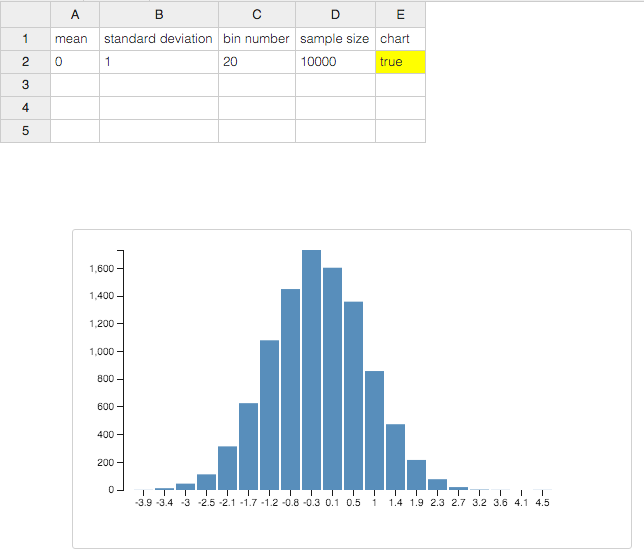Image resolution: width=644 pixels, height=557 pixels.
Task: Click the histogram bar at -3
Action: click(x=186, y=487)
